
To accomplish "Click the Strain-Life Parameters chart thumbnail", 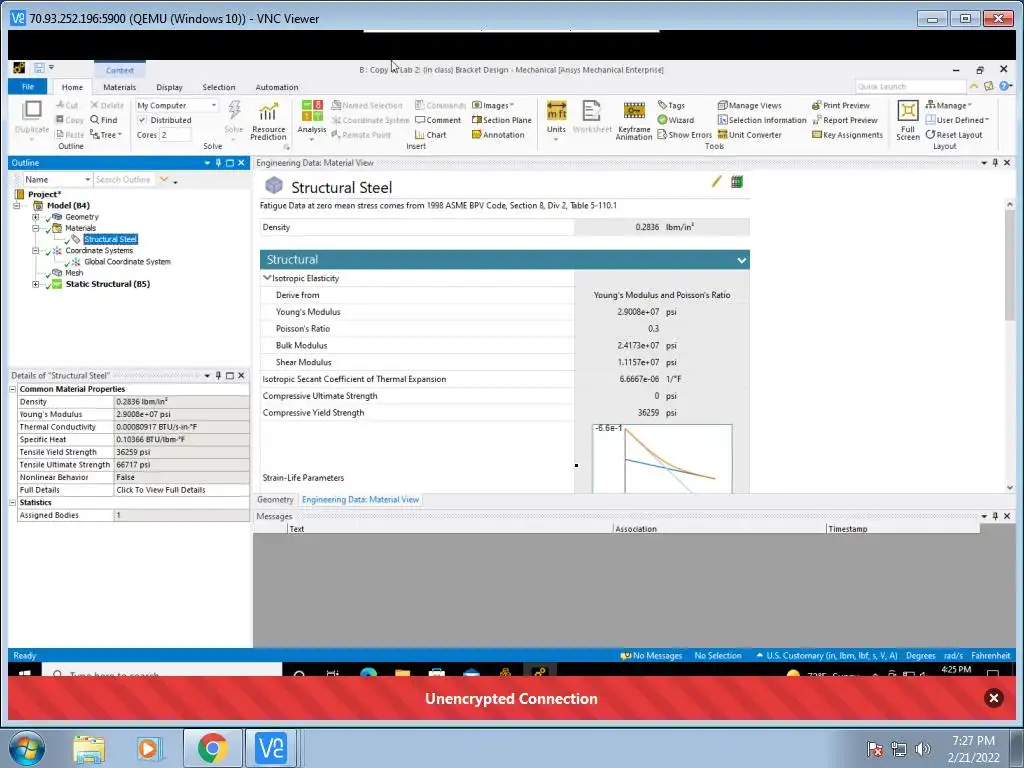I will (x=662, y=458).
